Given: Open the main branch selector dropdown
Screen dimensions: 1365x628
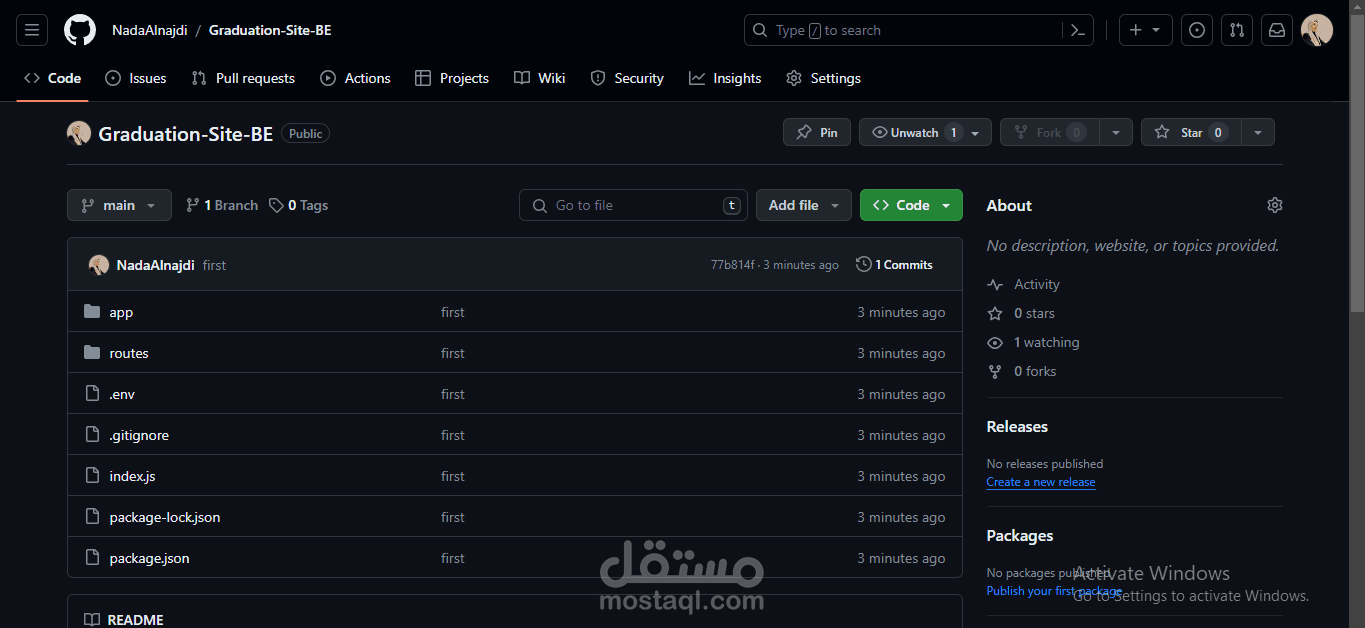Looking at the screenshot, I should tap(119, 205).
